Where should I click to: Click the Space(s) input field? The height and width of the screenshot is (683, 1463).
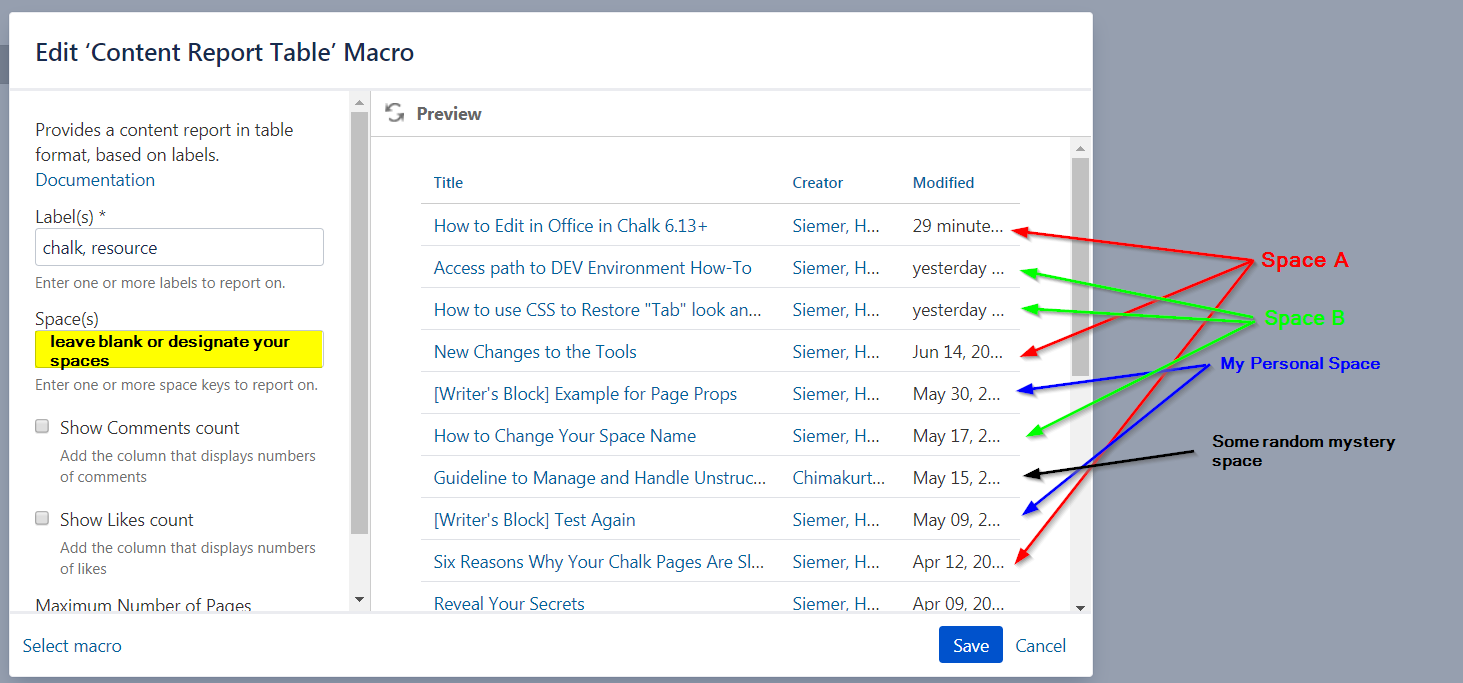pyautogui.click(x=179, y=349)
